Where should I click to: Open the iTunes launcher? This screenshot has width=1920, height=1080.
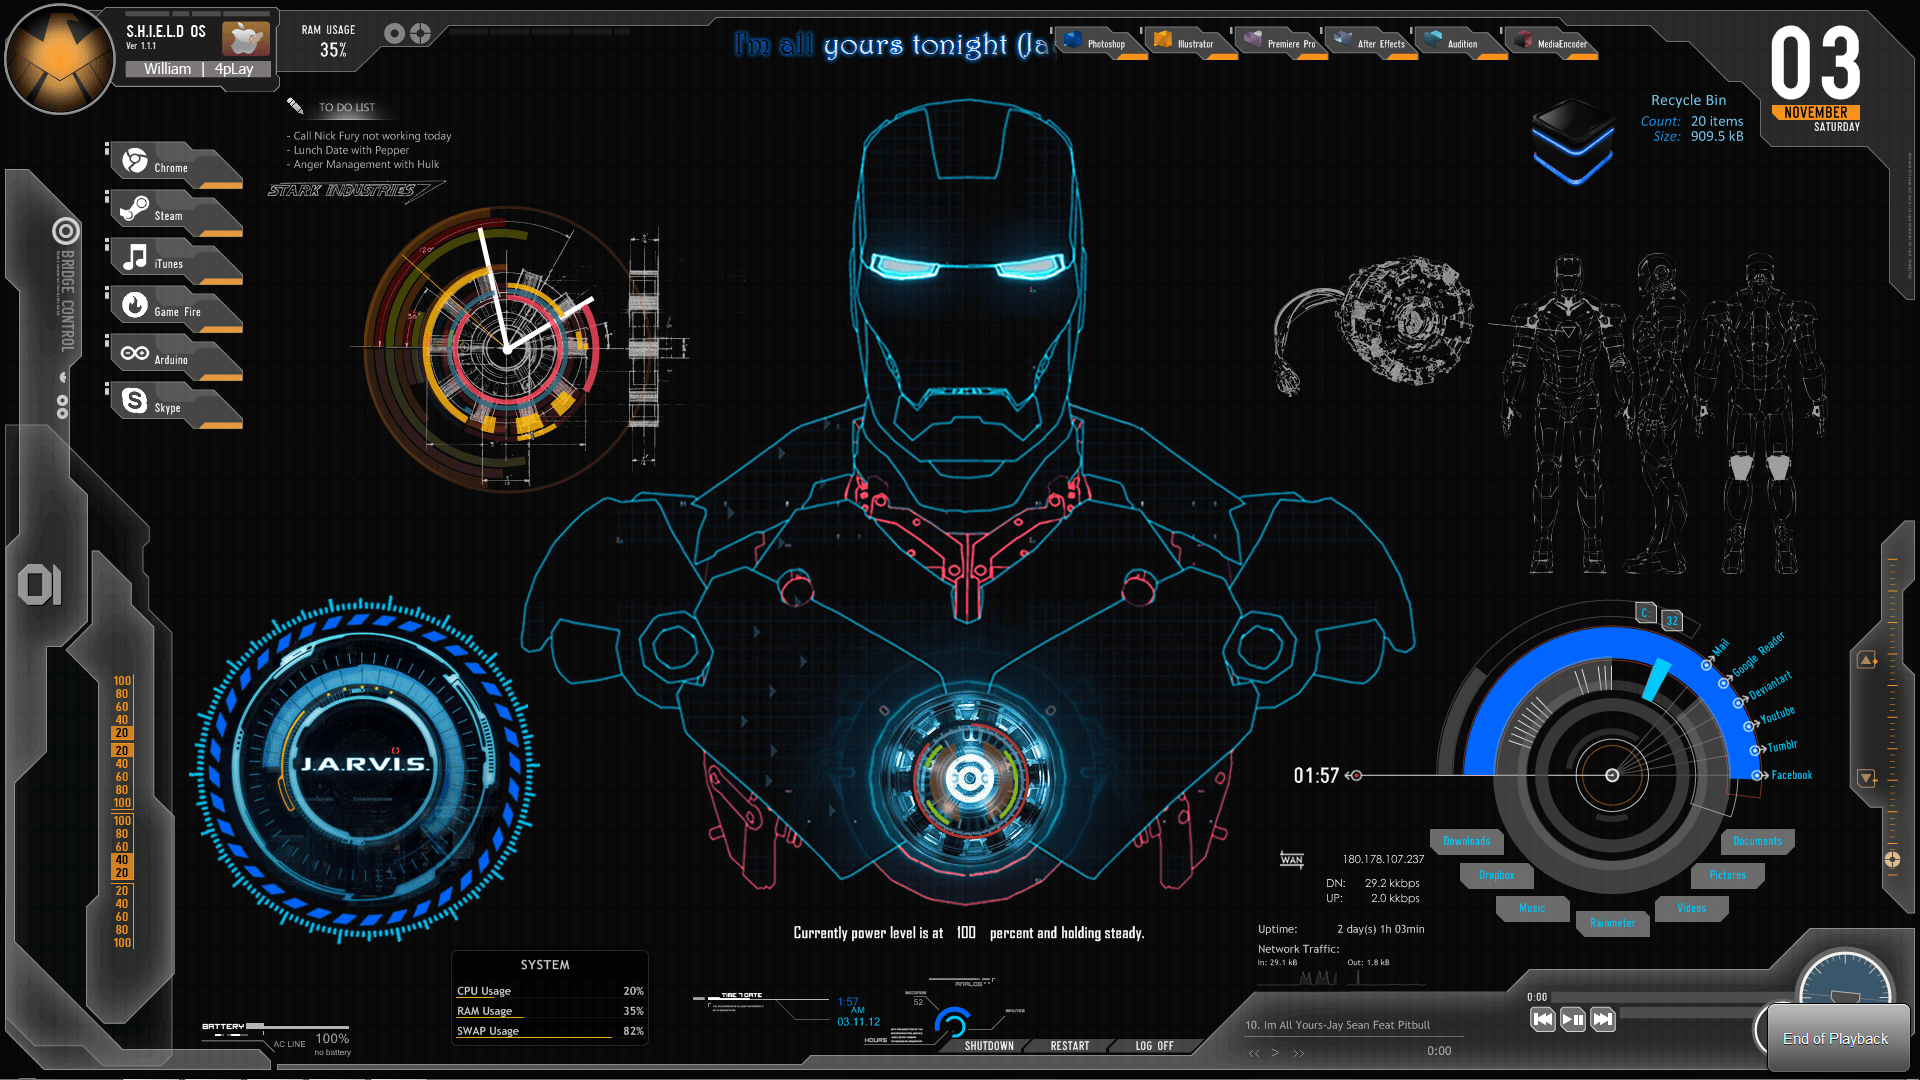click(x=175, y=261)
